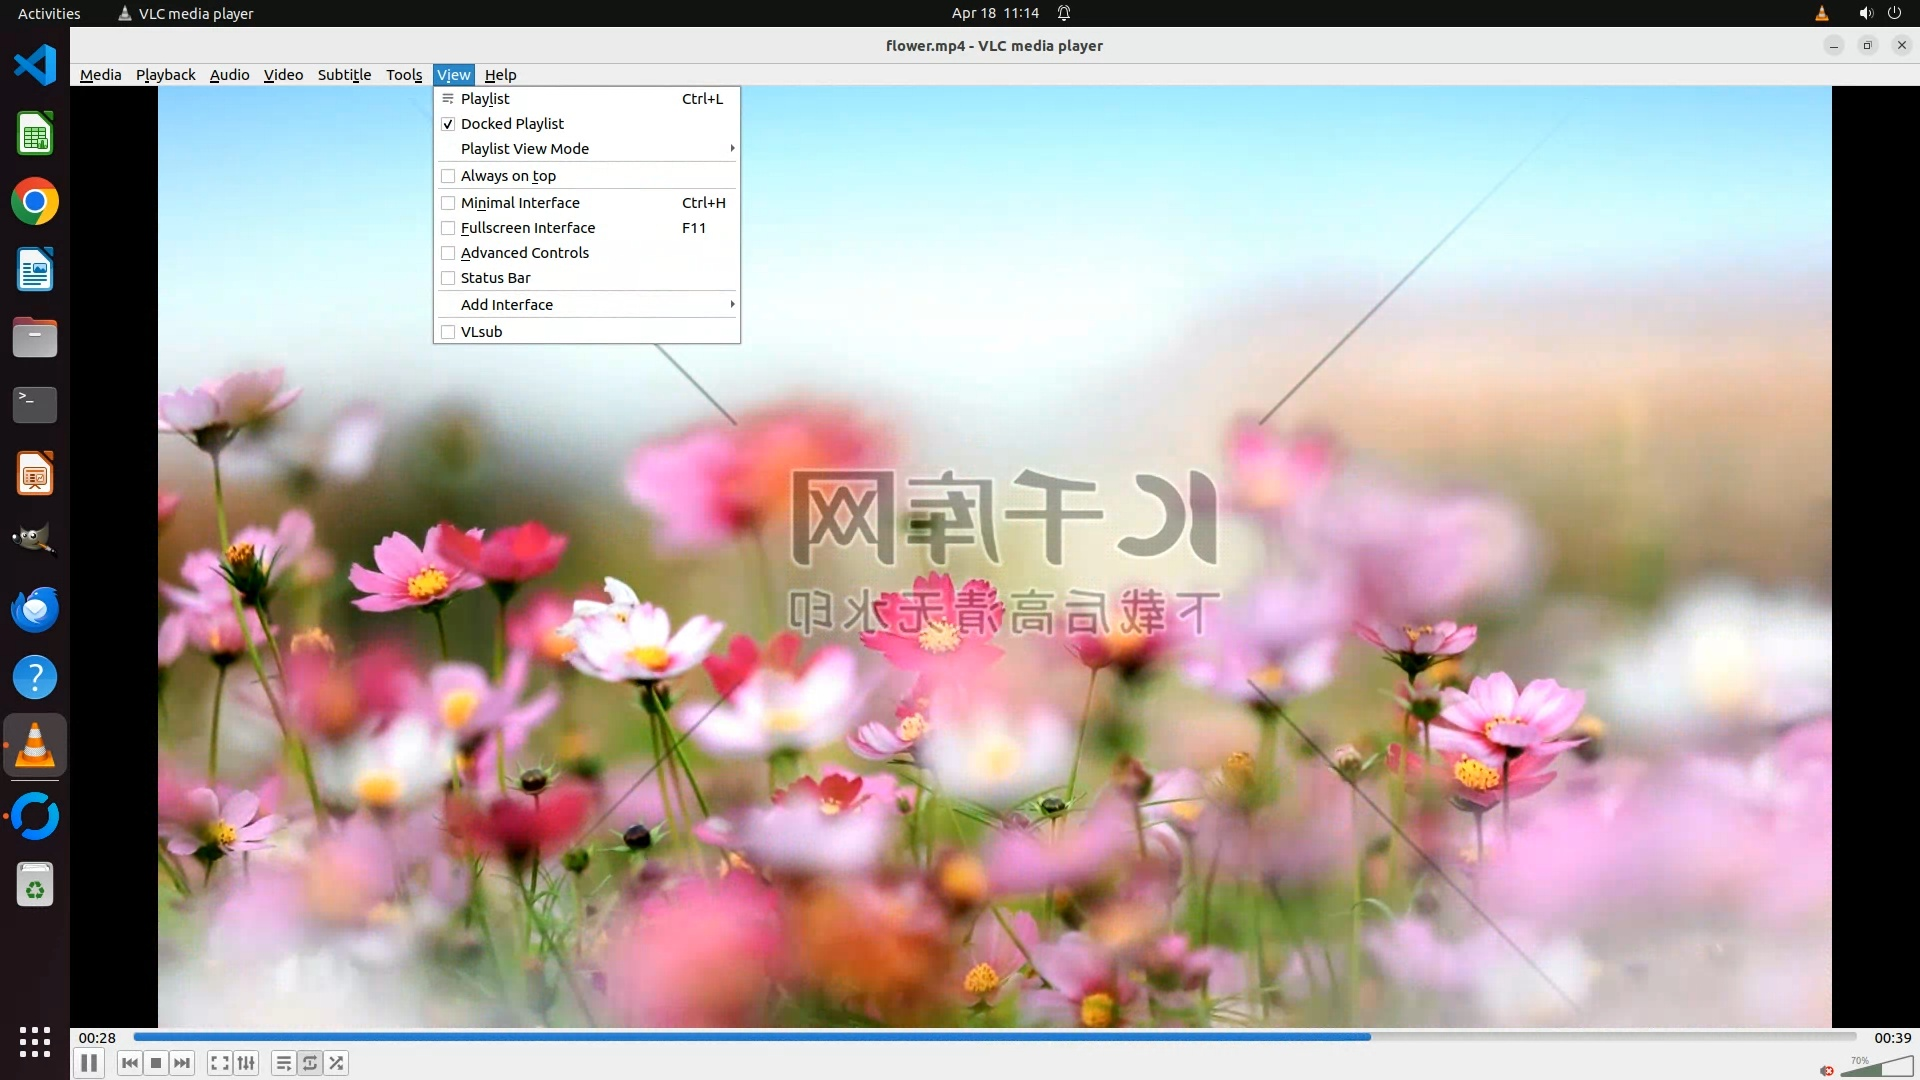Image resolution: width=1920 pixels, height=1080 pixels.
Task: Open Thunderbird from the Ubuntu dock
Action: tap(35, 609)
